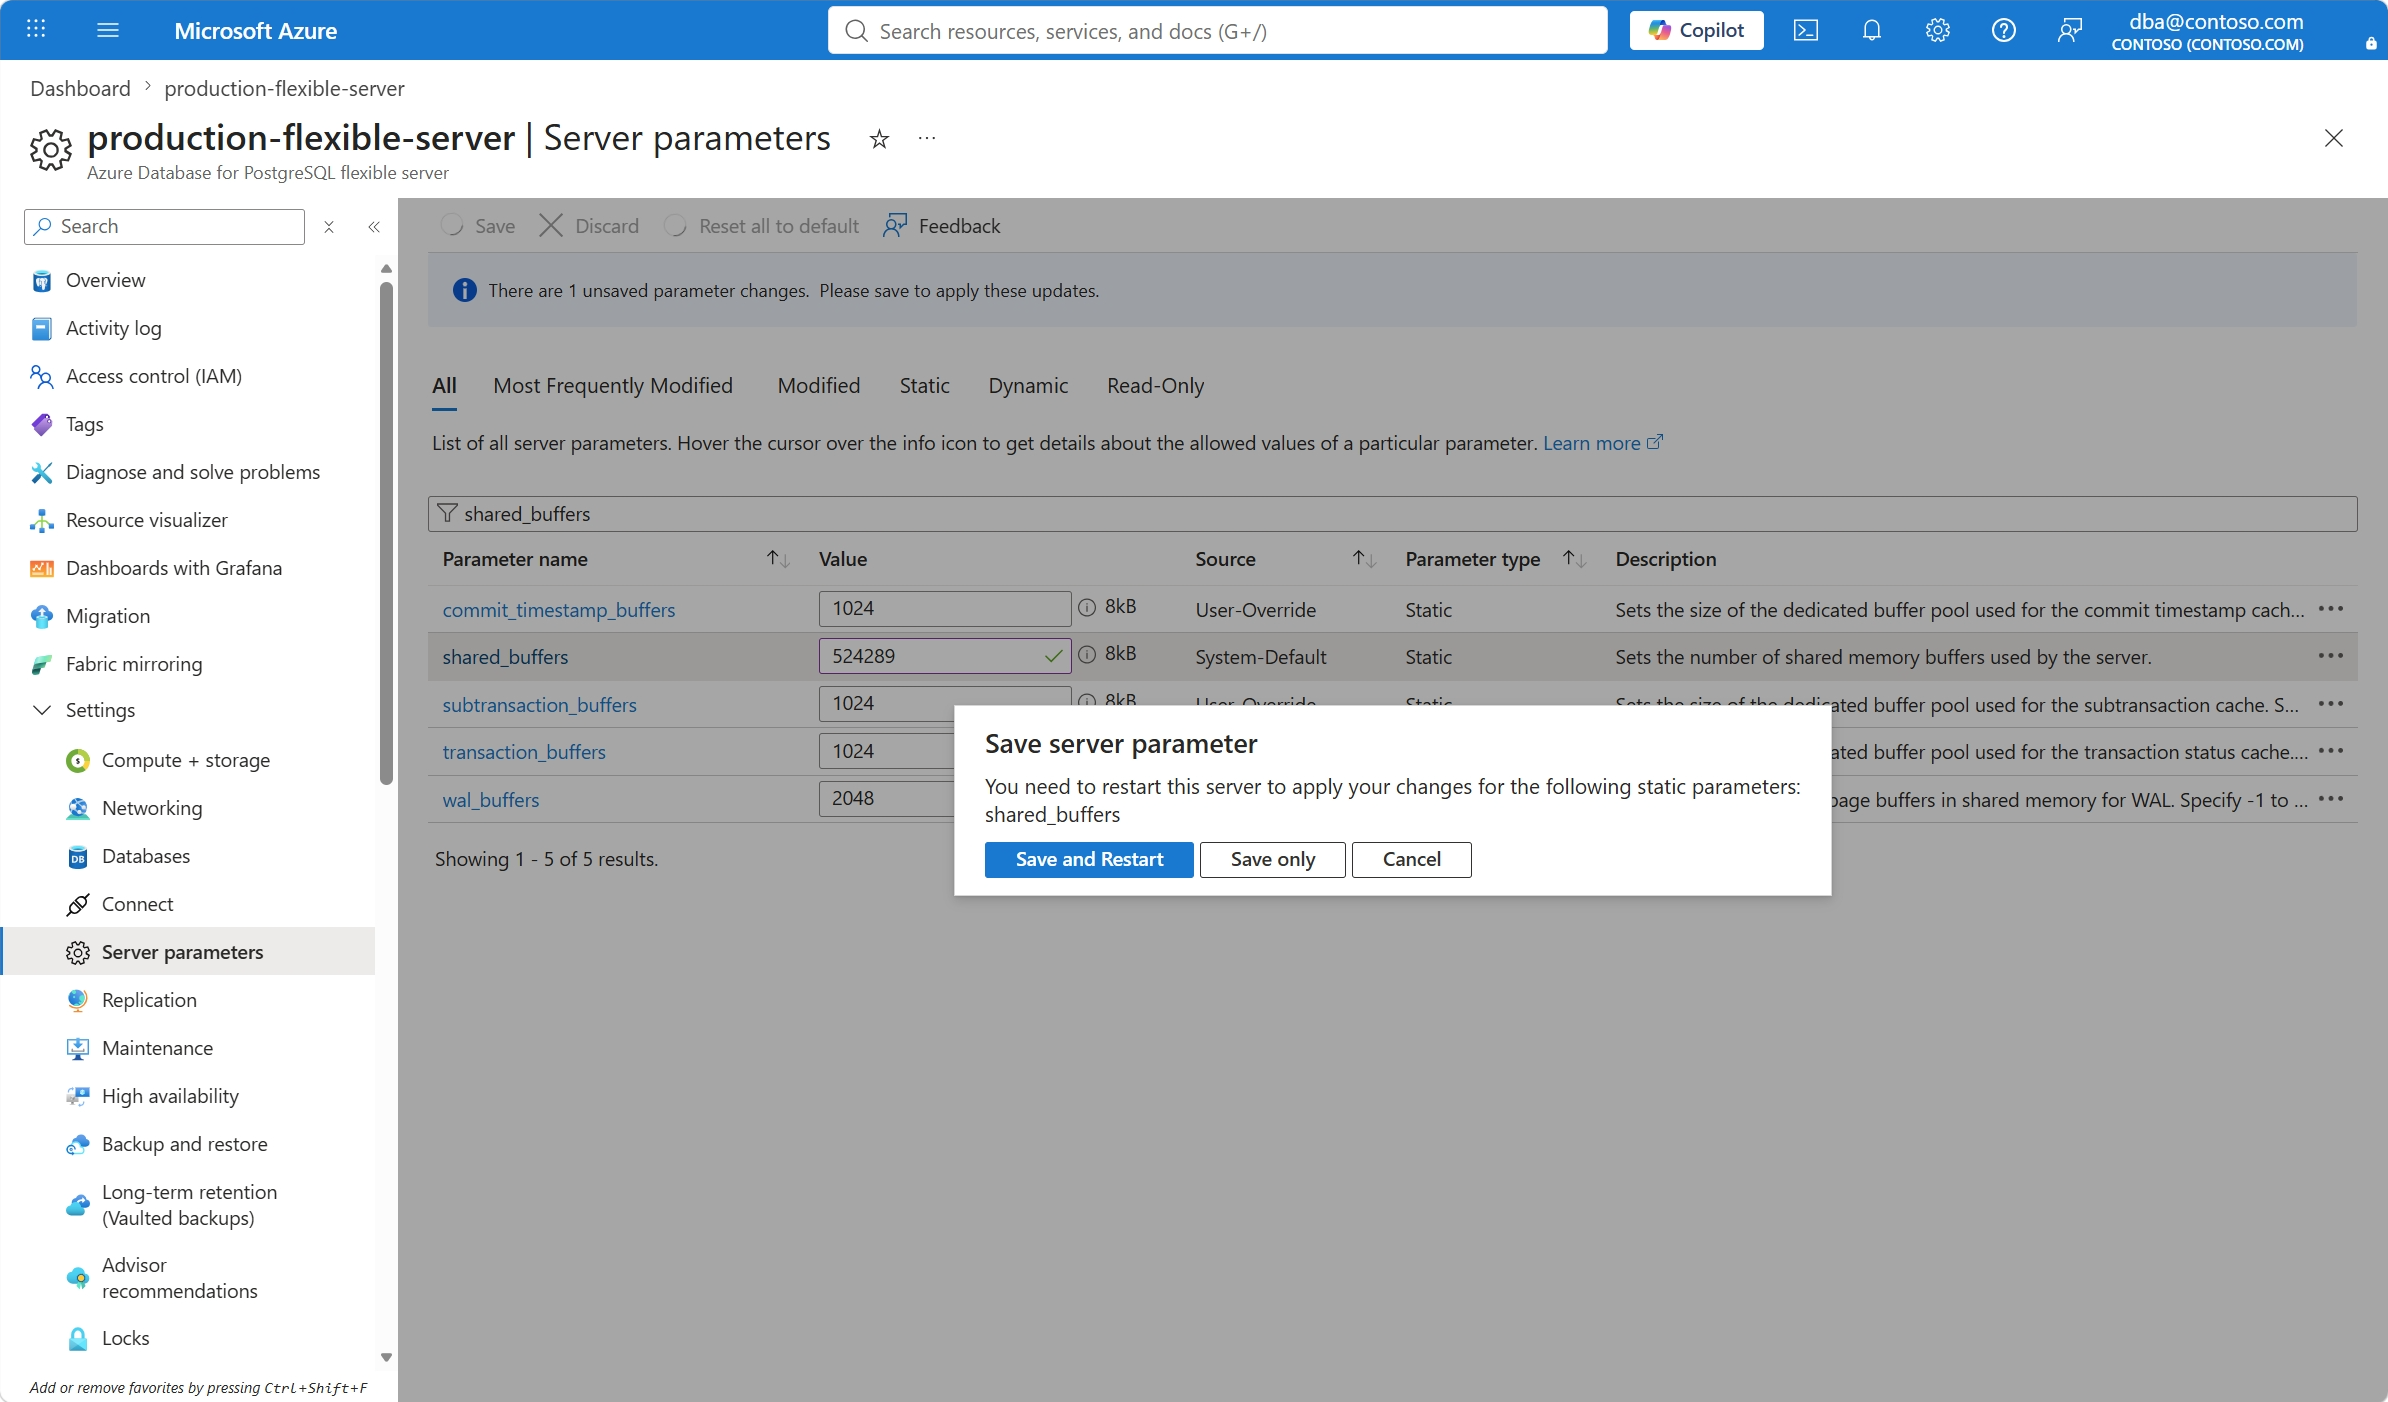The height and width of the screenshot is (1402, 2388).
Task: Open row options for shared_buffers
Action: [x=2331, y=656]
